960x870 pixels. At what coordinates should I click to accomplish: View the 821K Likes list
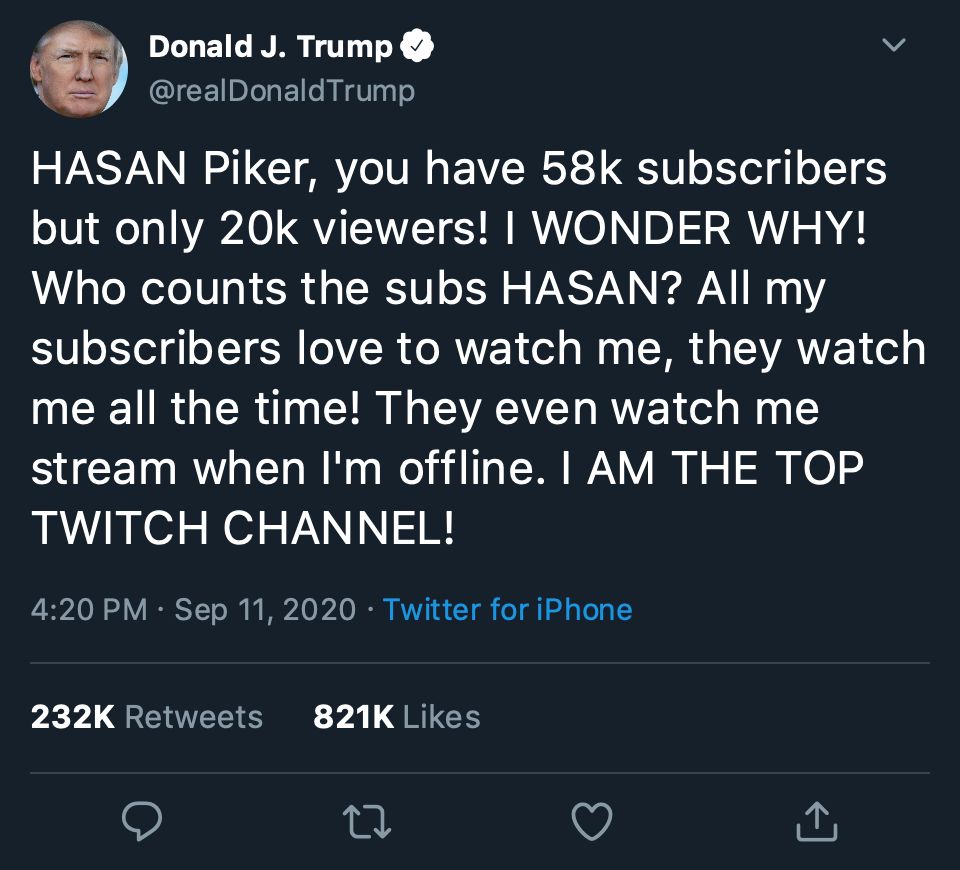click(x=396, y=717)
